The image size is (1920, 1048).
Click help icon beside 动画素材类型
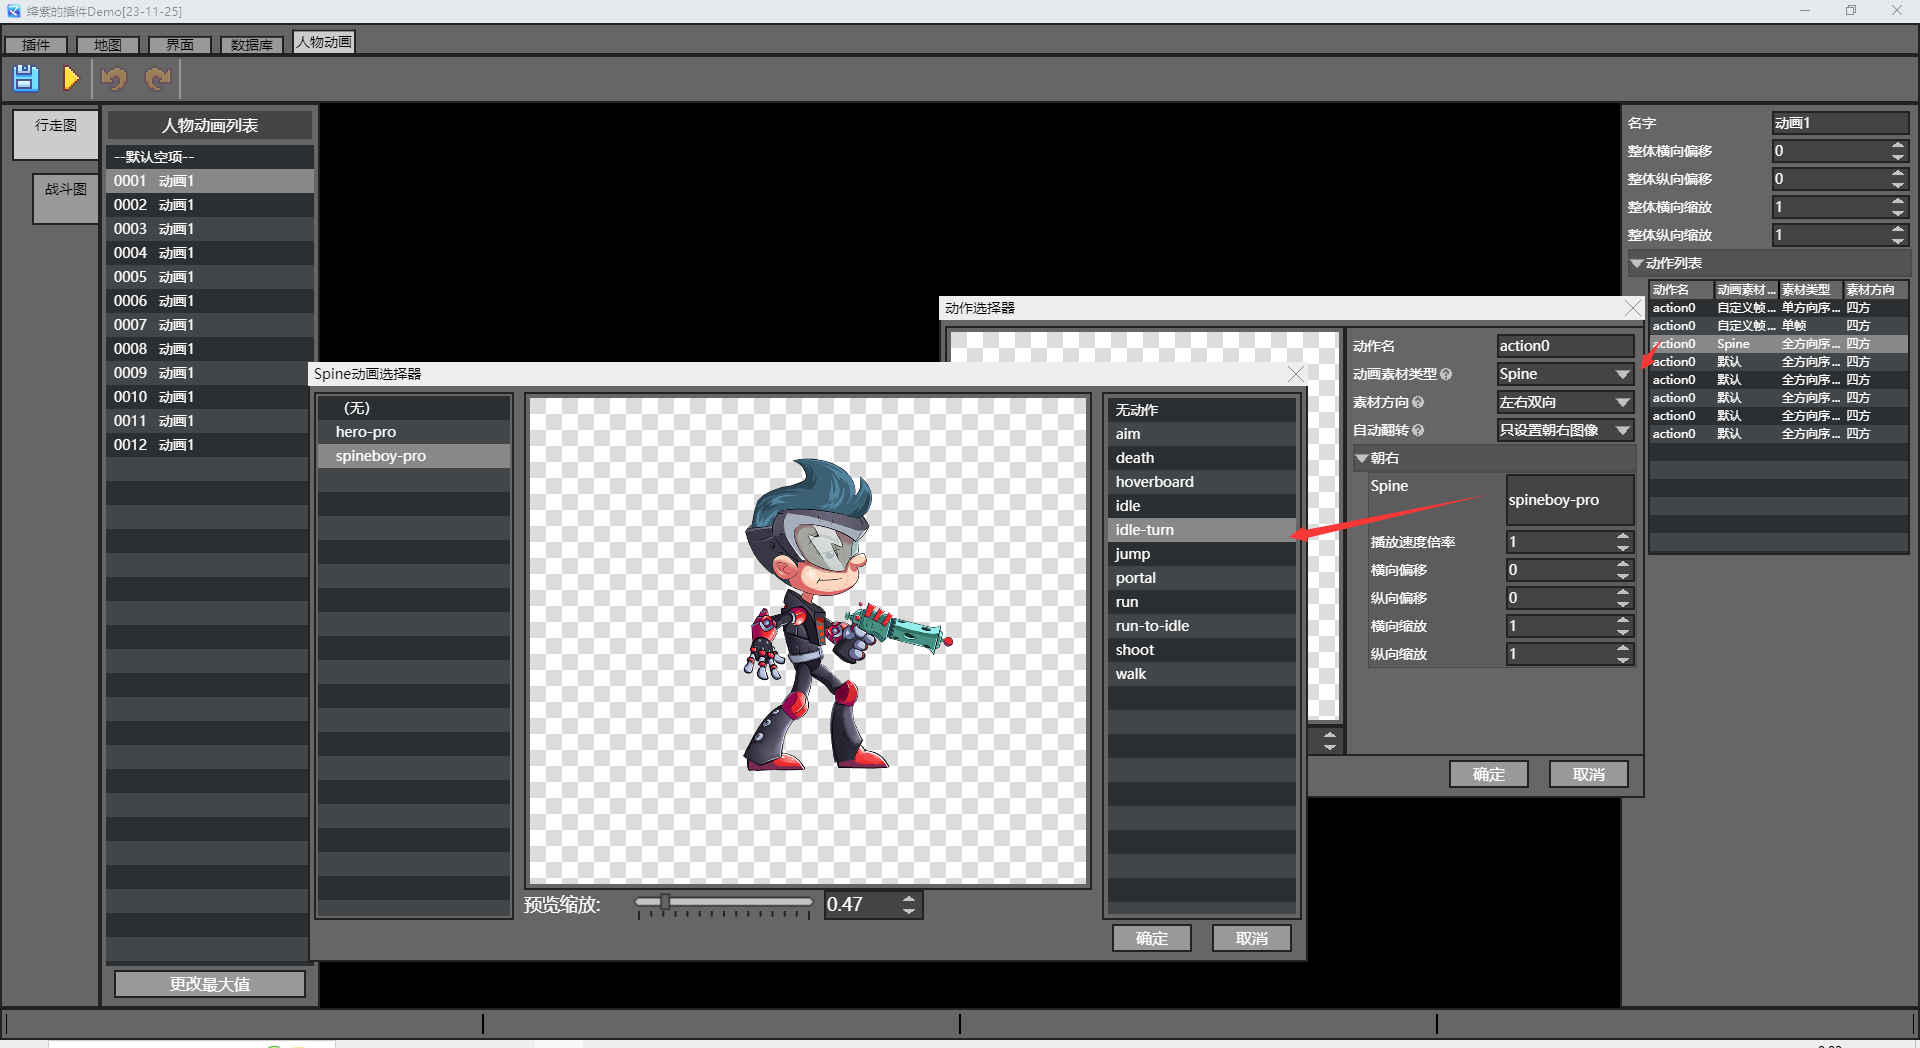pyautogui.click(x=1446, y=374)
